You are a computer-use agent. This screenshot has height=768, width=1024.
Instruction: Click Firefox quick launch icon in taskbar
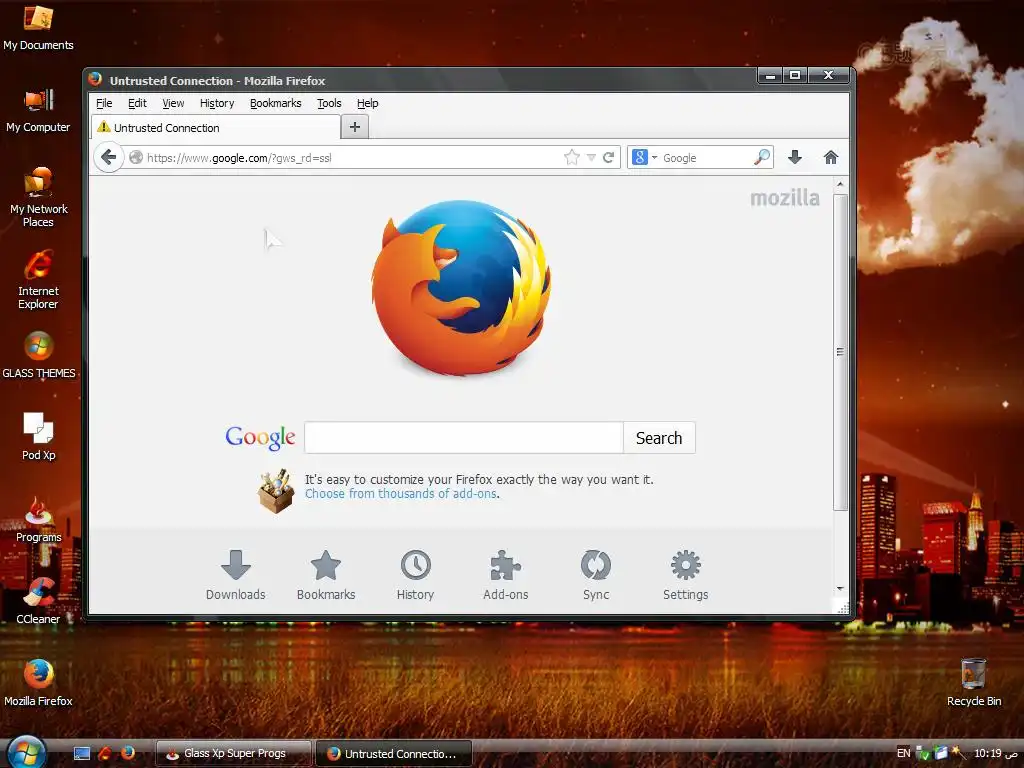pyautogui.click(x=128, y=753)
